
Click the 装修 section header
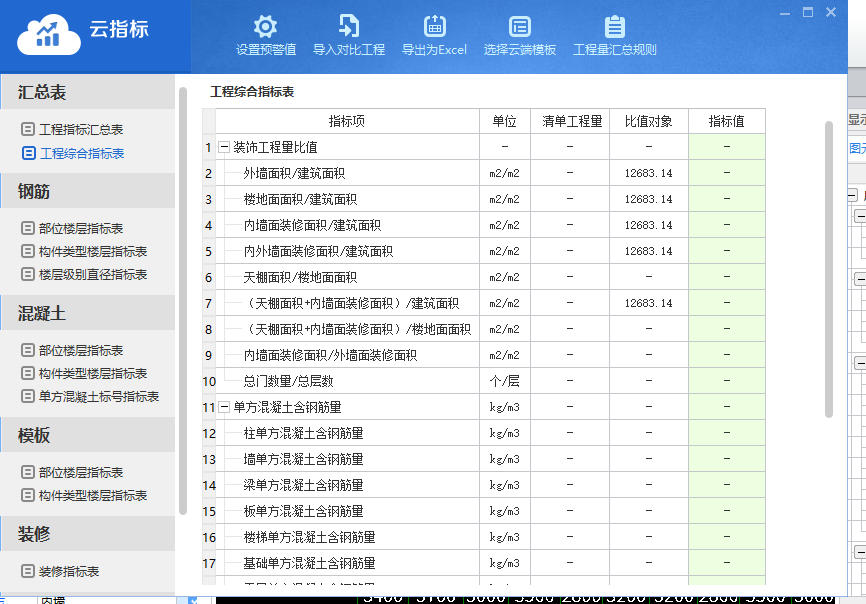click(88, 534)
